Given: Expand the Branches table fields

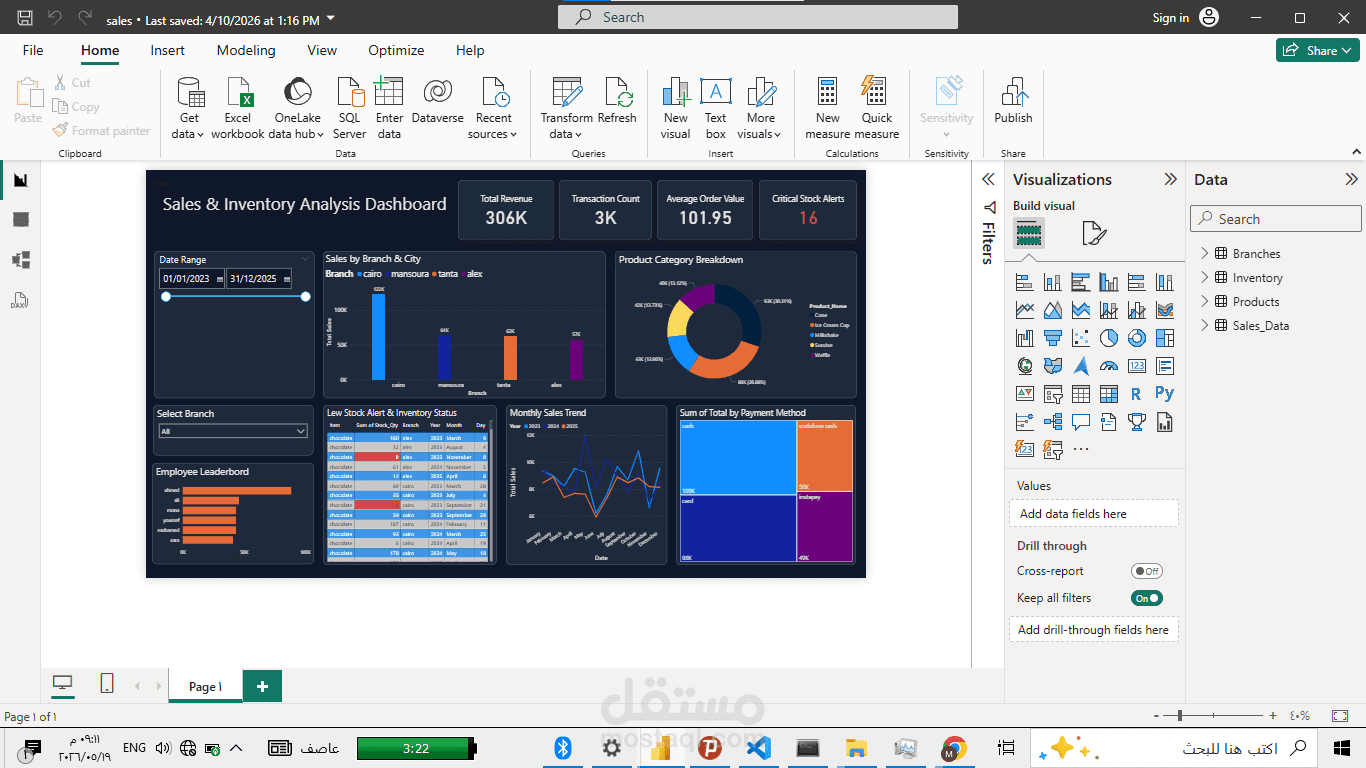Looking at the screenshot, I should pos(1205,254).
